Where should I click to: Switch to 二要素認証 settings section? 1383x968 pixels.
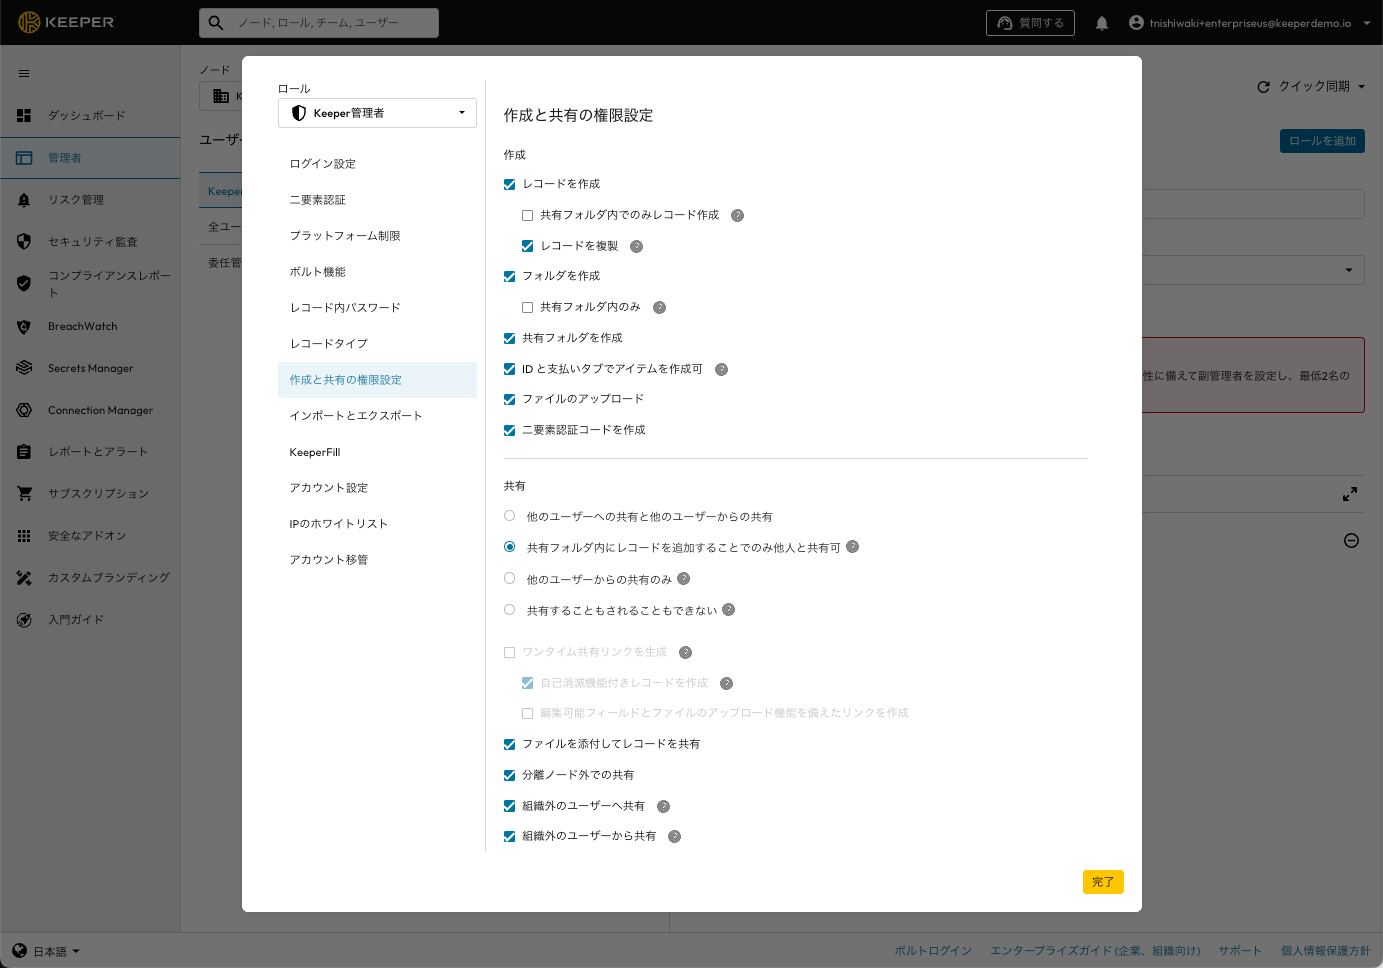[x=318, y=200]
